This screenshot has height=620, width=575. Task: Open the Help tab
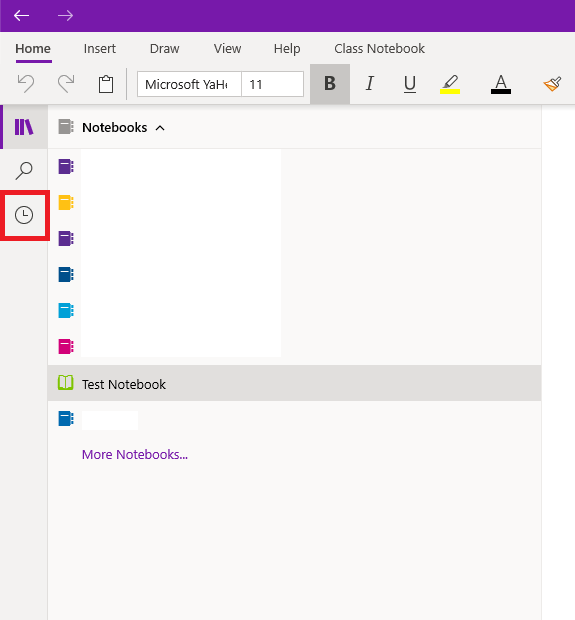287,49
